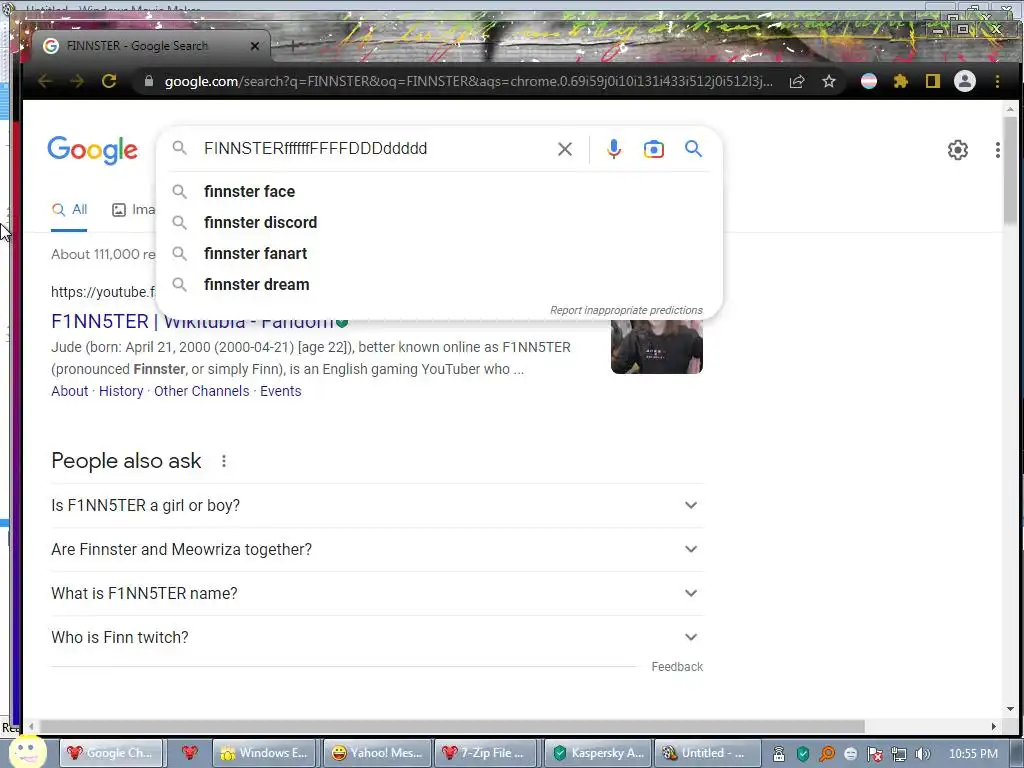Screen dimensions: 1024x768
Task: Open Google Lens image search camera icon
Action: (653, 149)
